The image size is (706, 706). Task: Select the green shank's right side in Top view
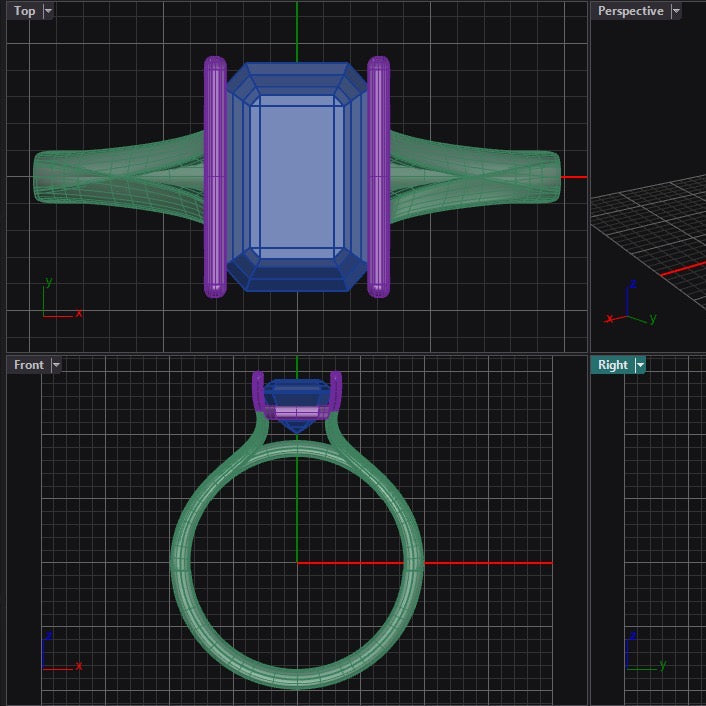point(480,180)
